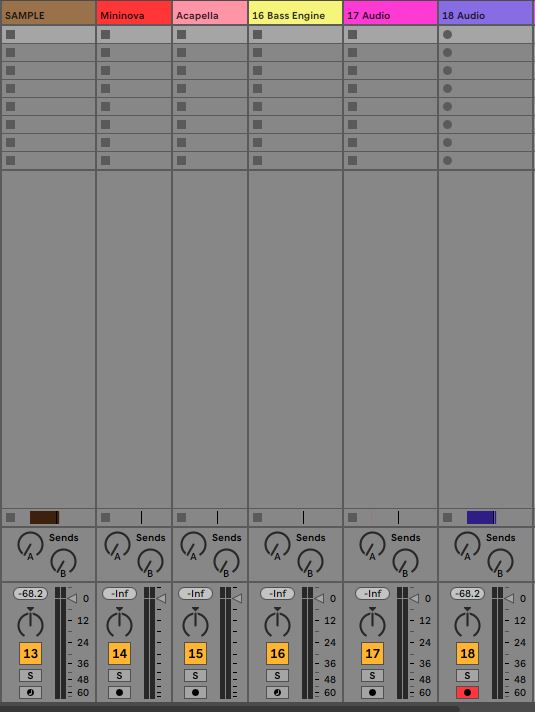This screenshot has width=535, height=712.
Task: Solo the SAMPLE track 13
Action: (x=30, y=675)
